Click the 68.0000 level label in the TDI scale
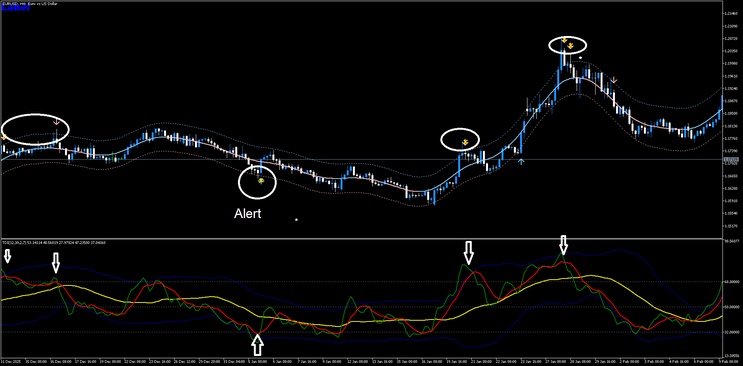The height and width of the screenshot is (366, 743). pyautogui.click(x=733, y=282)
